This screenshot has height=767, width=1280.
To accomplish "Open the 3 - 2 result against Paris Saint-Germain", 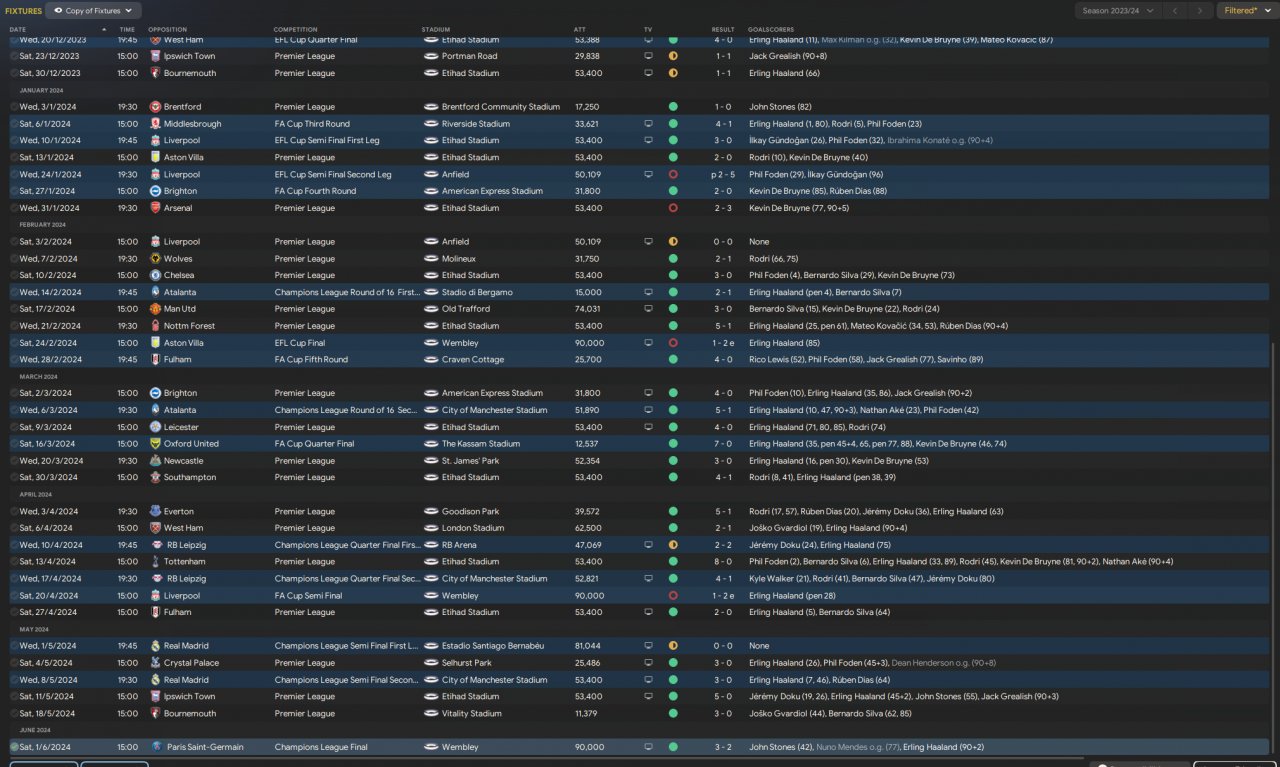I will tap(723, 747).
